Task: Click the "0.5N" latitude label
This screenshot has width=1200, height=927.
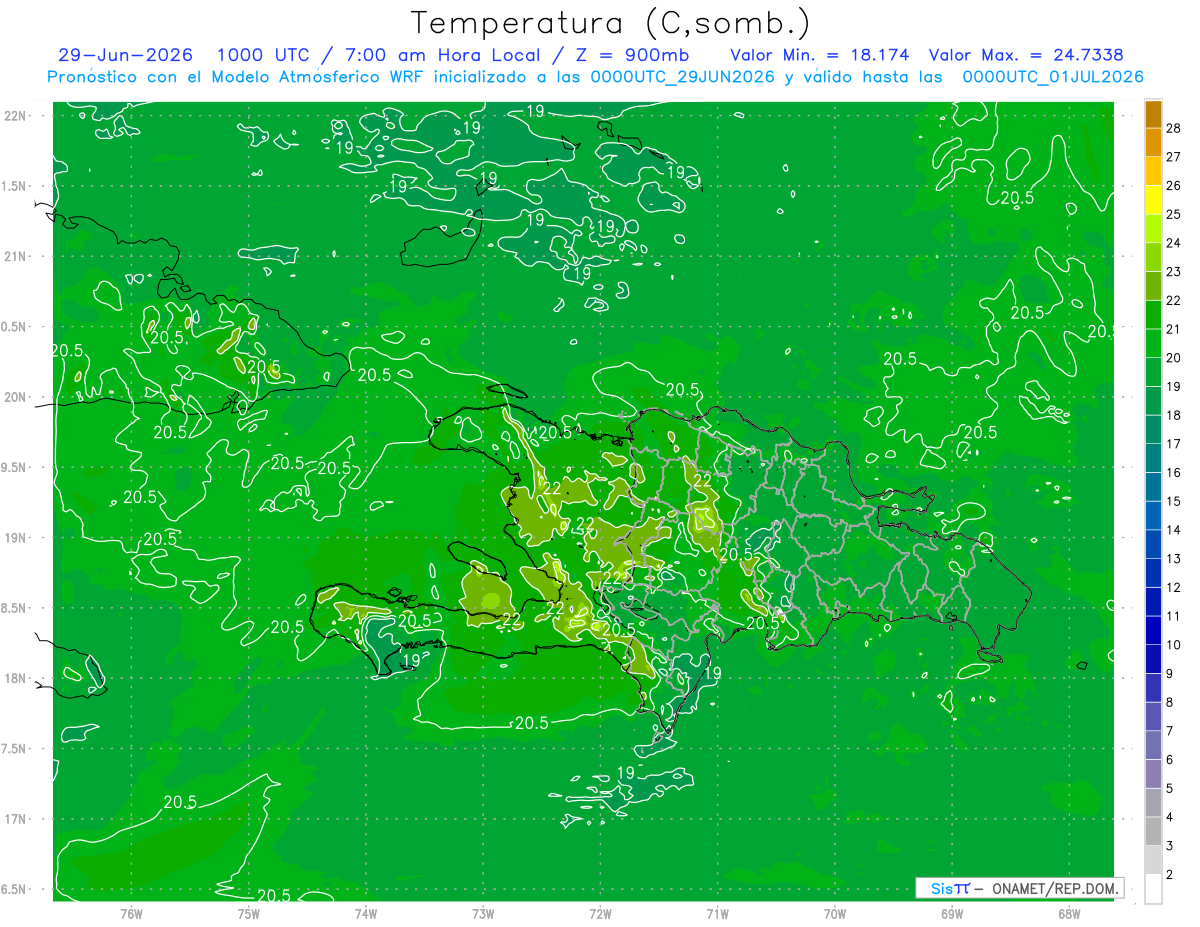Action: point(15,327)
